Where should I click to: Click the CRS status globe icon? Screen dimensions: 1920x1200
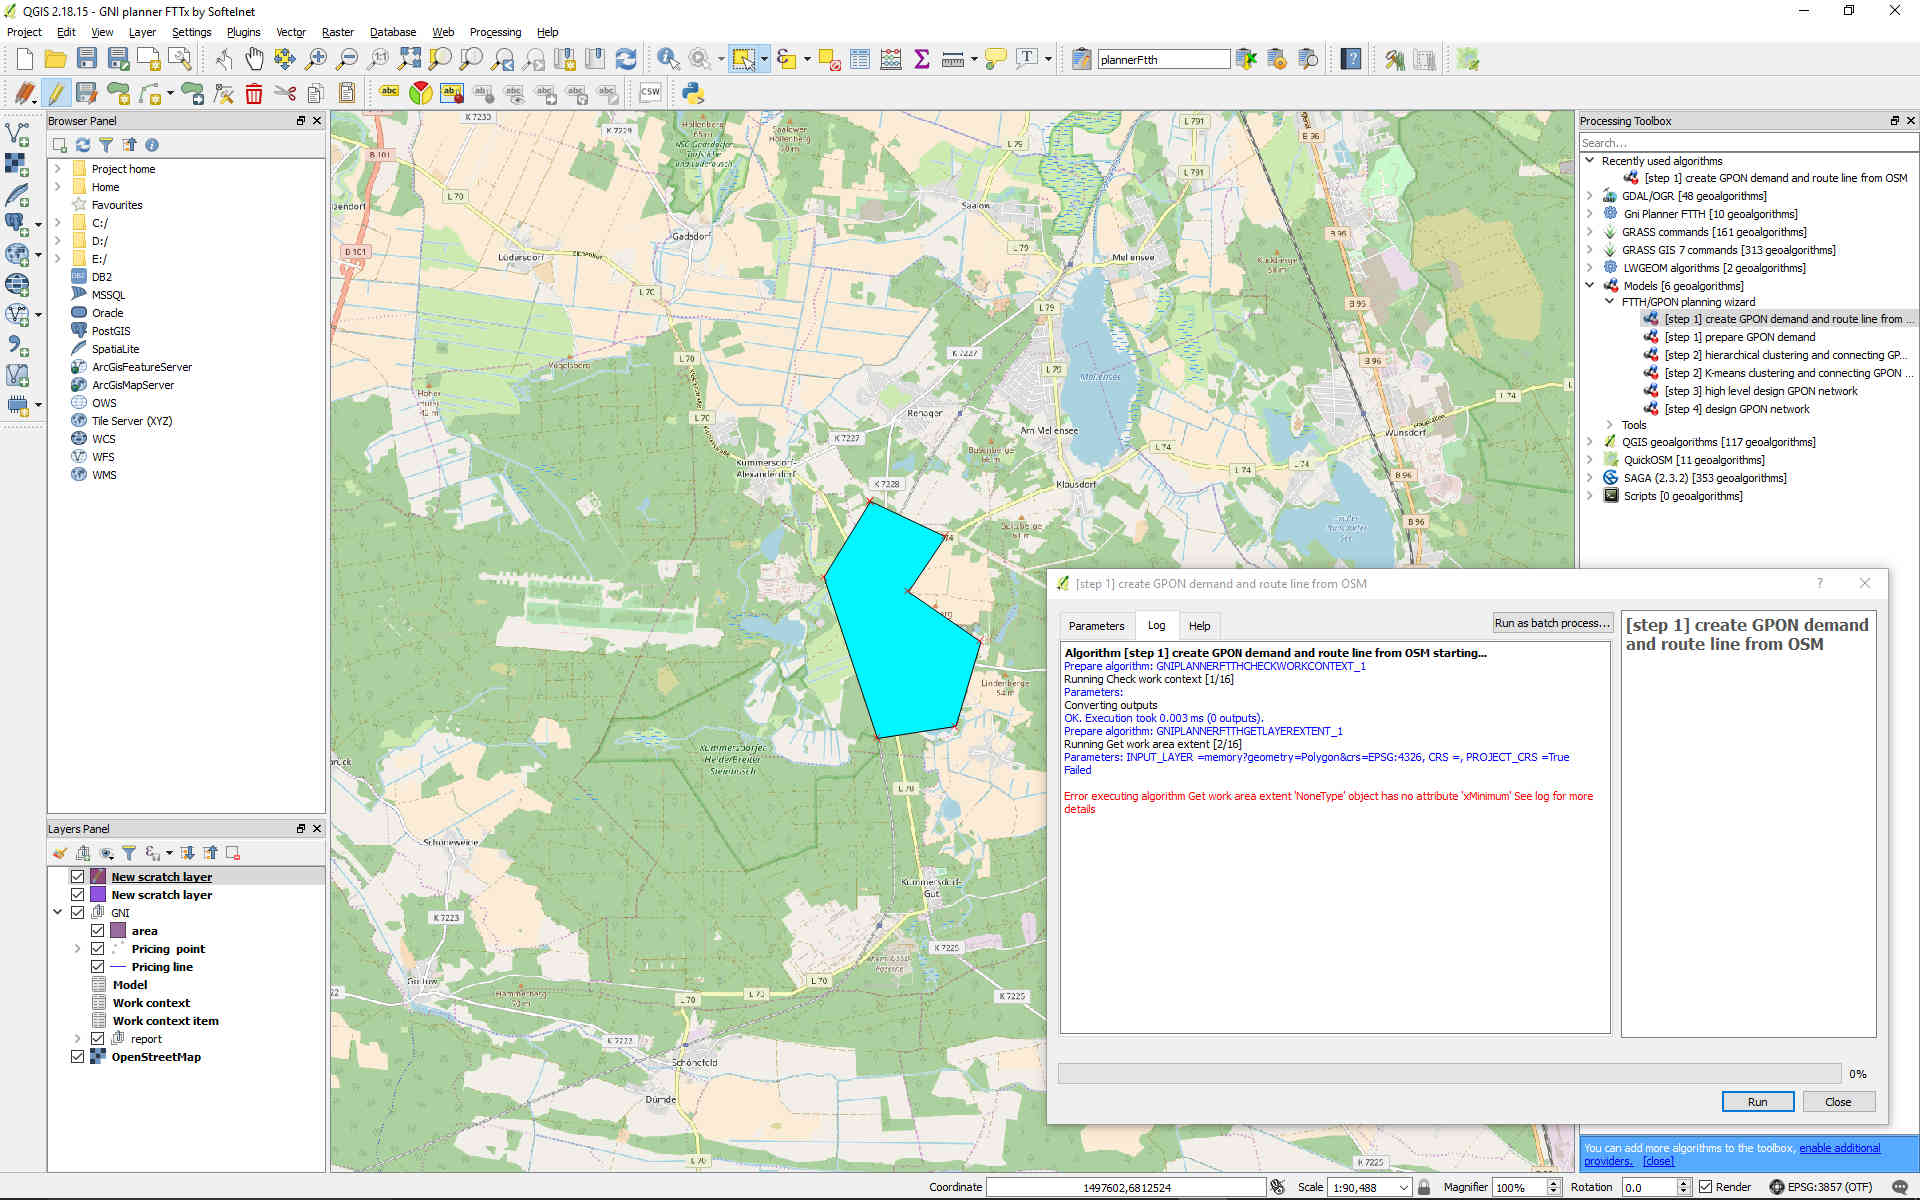click(x=1777, y=1187)
